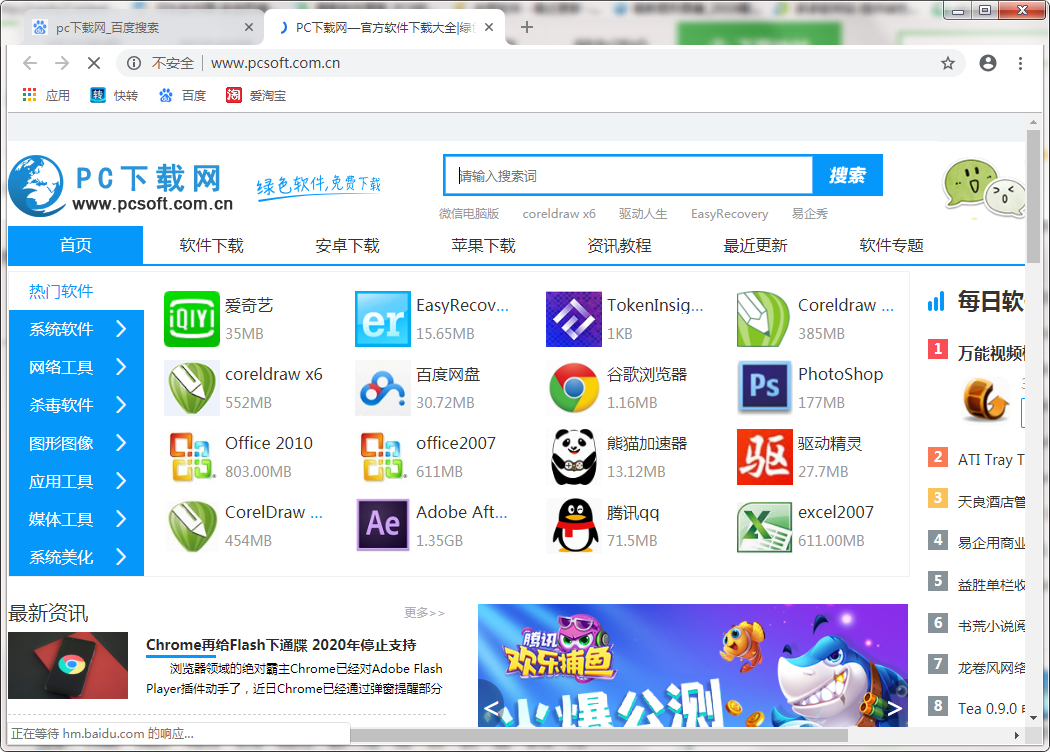Click the 易企秀 hot search link

(x=810, y=214)
